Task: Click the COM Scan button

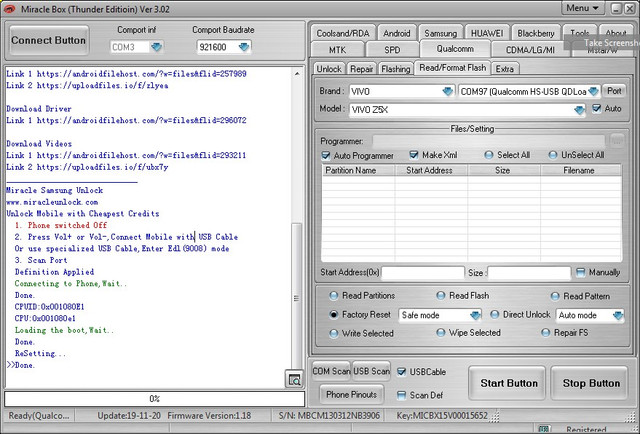Action: (331, 371)
